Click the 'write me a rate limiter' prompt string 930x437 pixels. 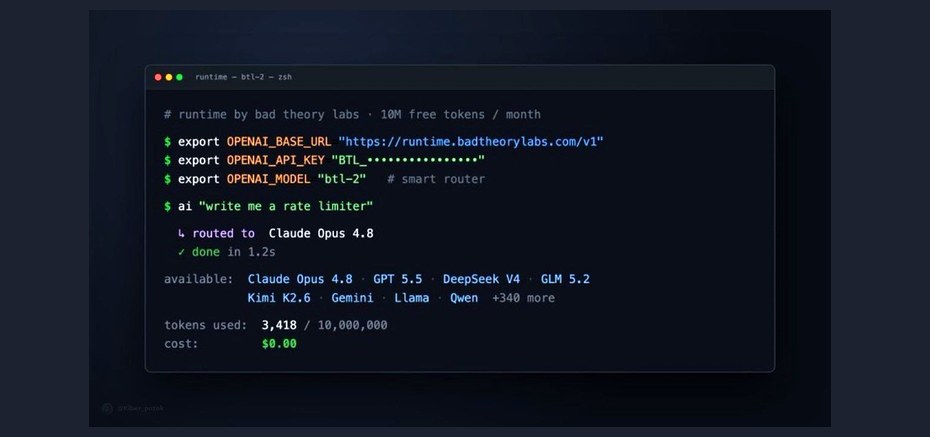coord(286,206)
